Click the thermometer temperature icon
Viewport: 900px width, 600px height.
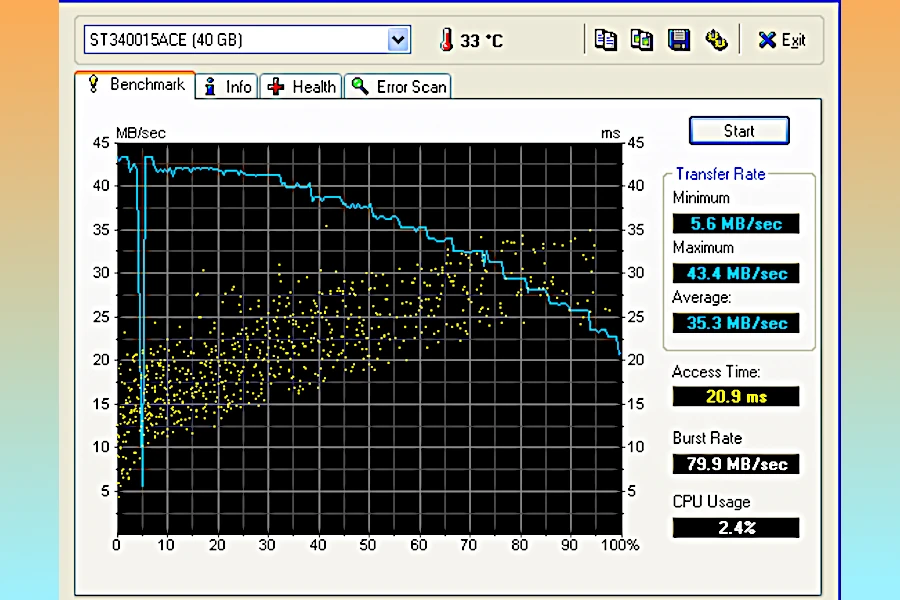click(x=446, y=40)
